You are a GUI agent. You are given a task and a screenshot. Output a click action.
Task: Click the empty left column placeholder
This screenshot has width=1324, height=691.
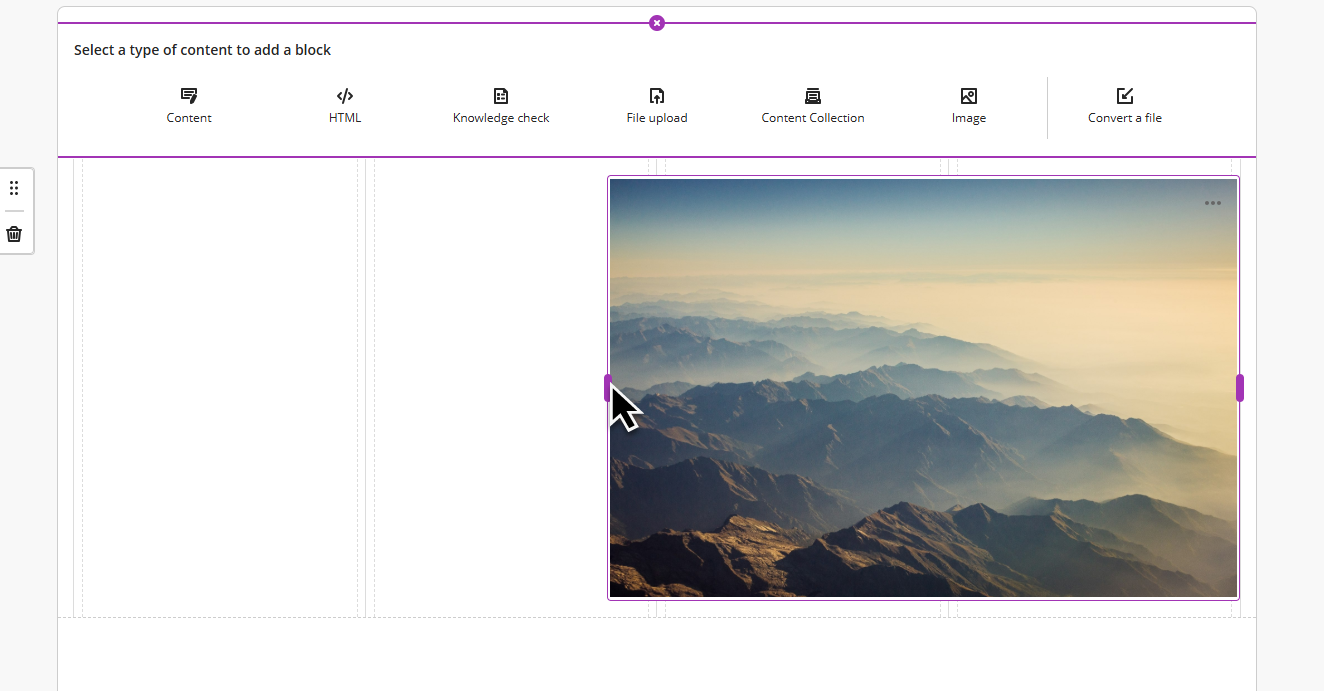(x=218, y=388)
